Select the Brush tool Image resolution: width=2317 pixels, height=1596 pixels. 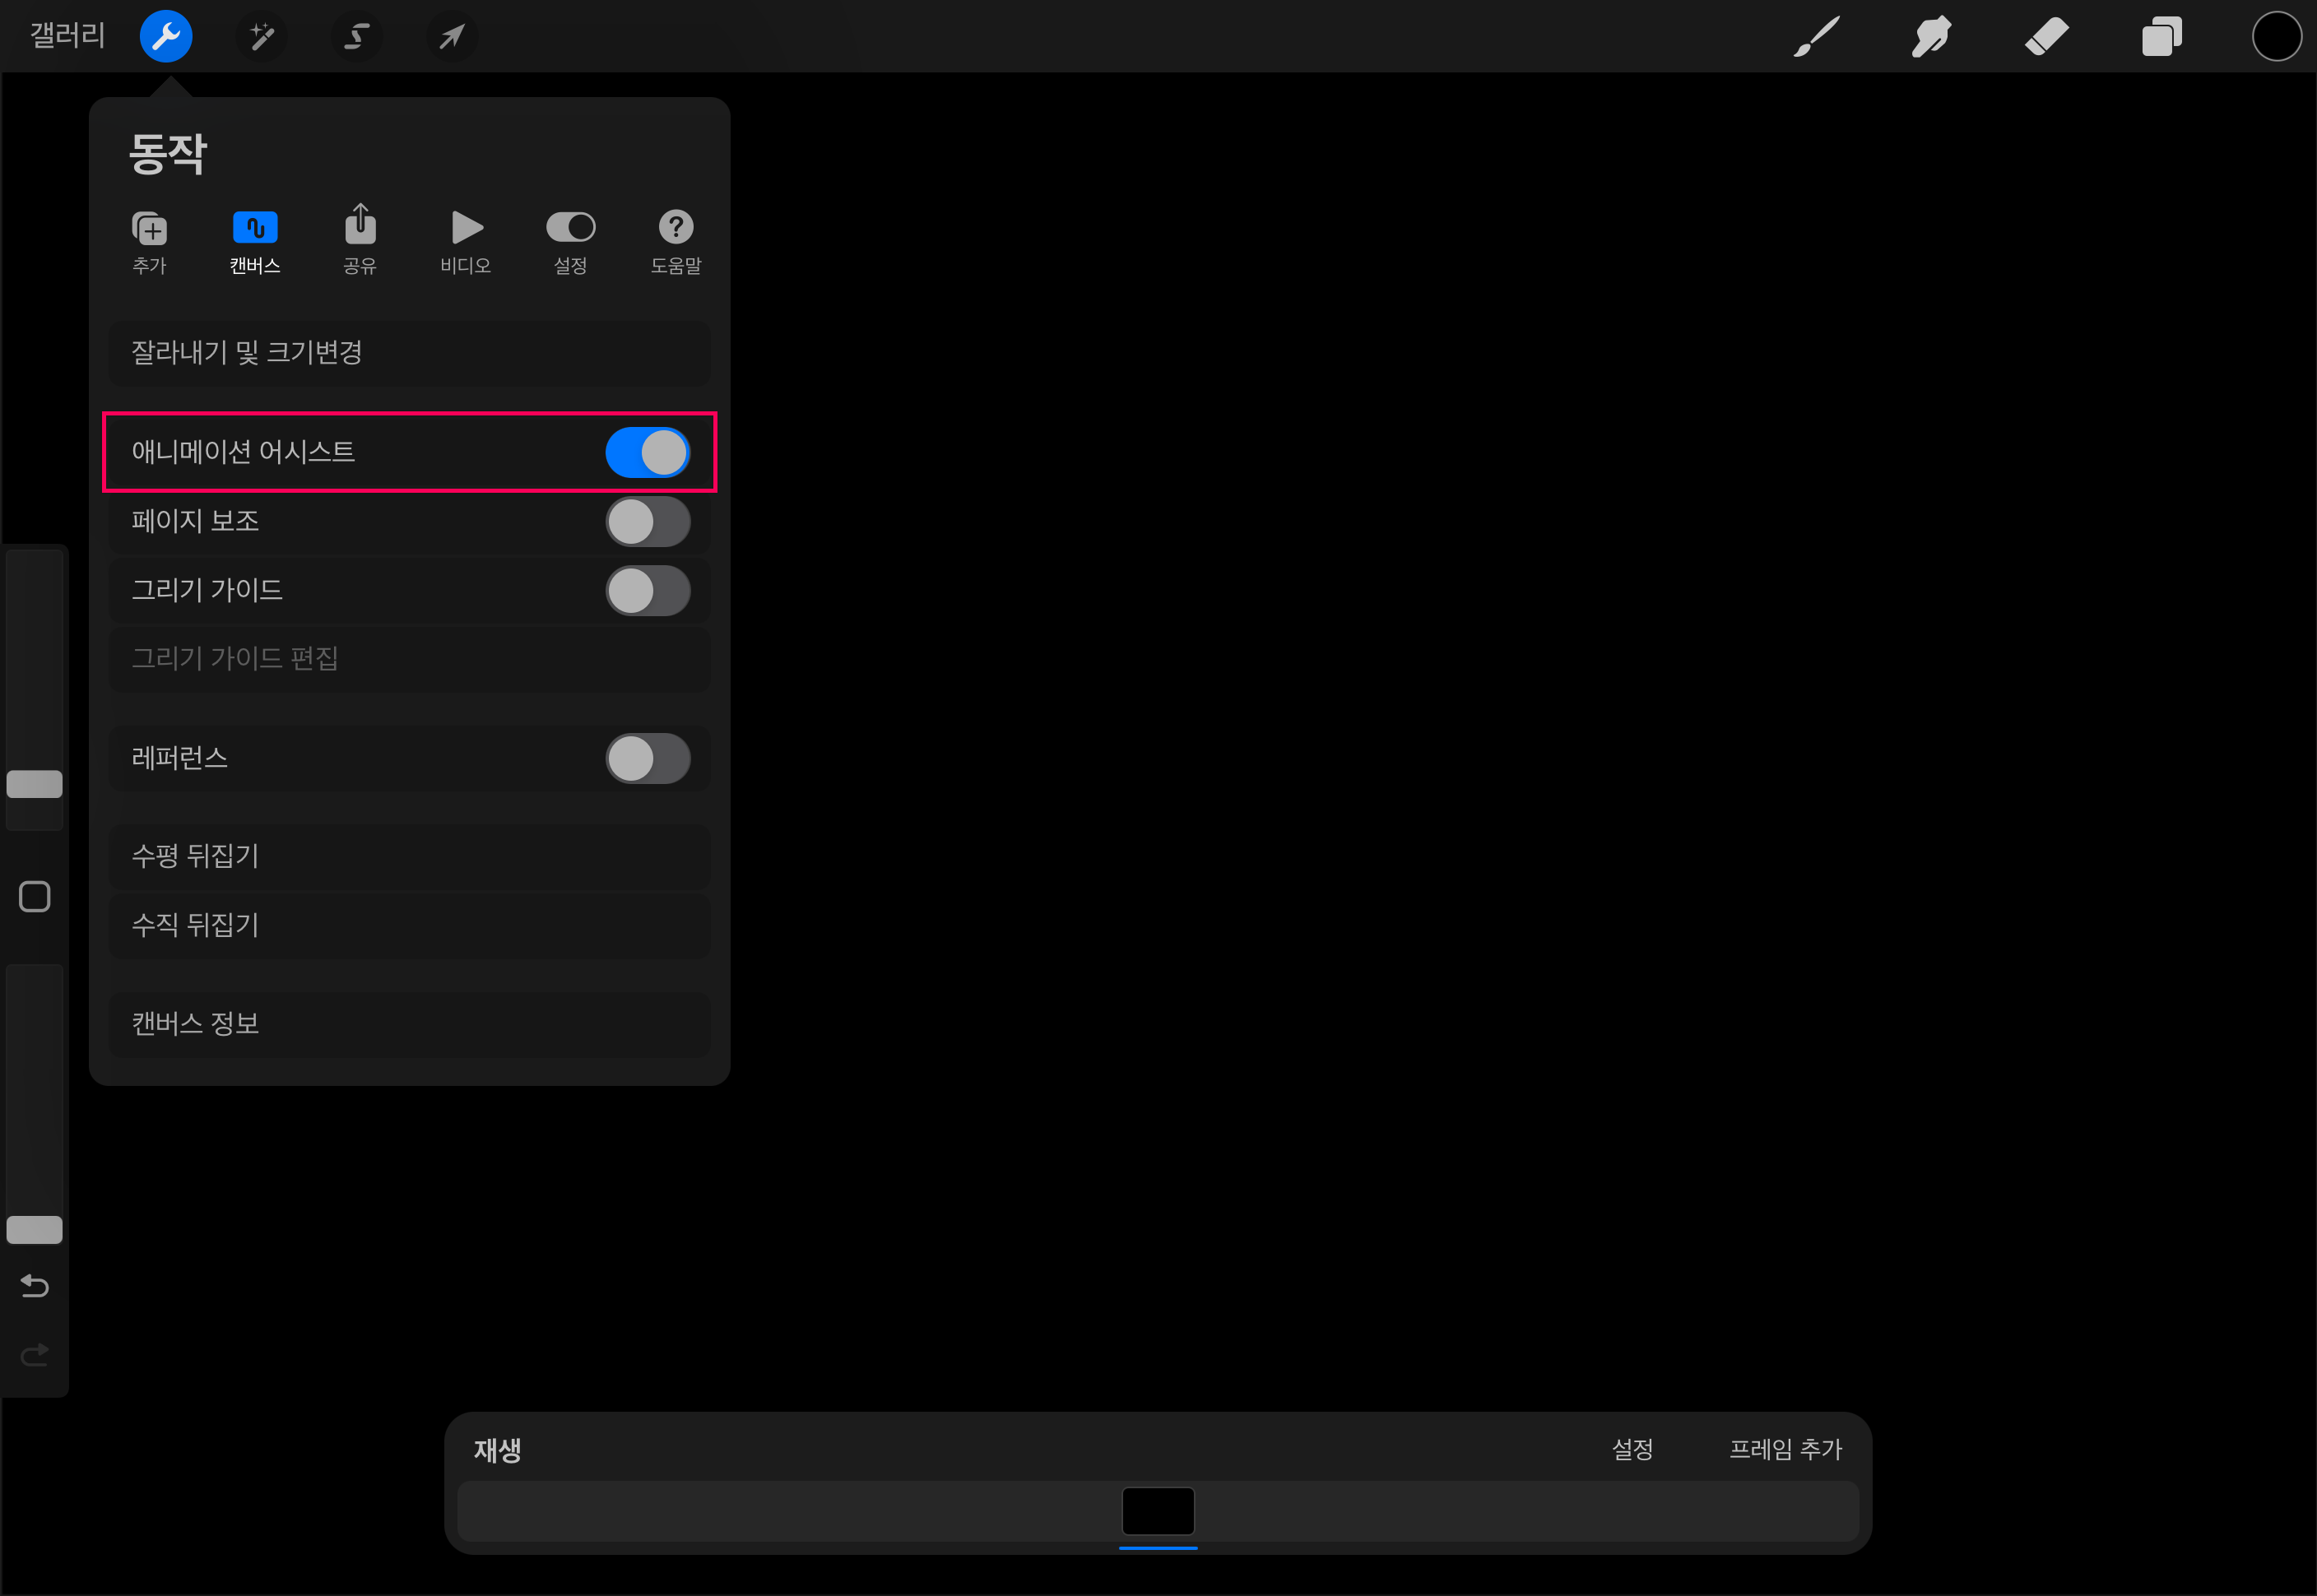coord(1816,37)
